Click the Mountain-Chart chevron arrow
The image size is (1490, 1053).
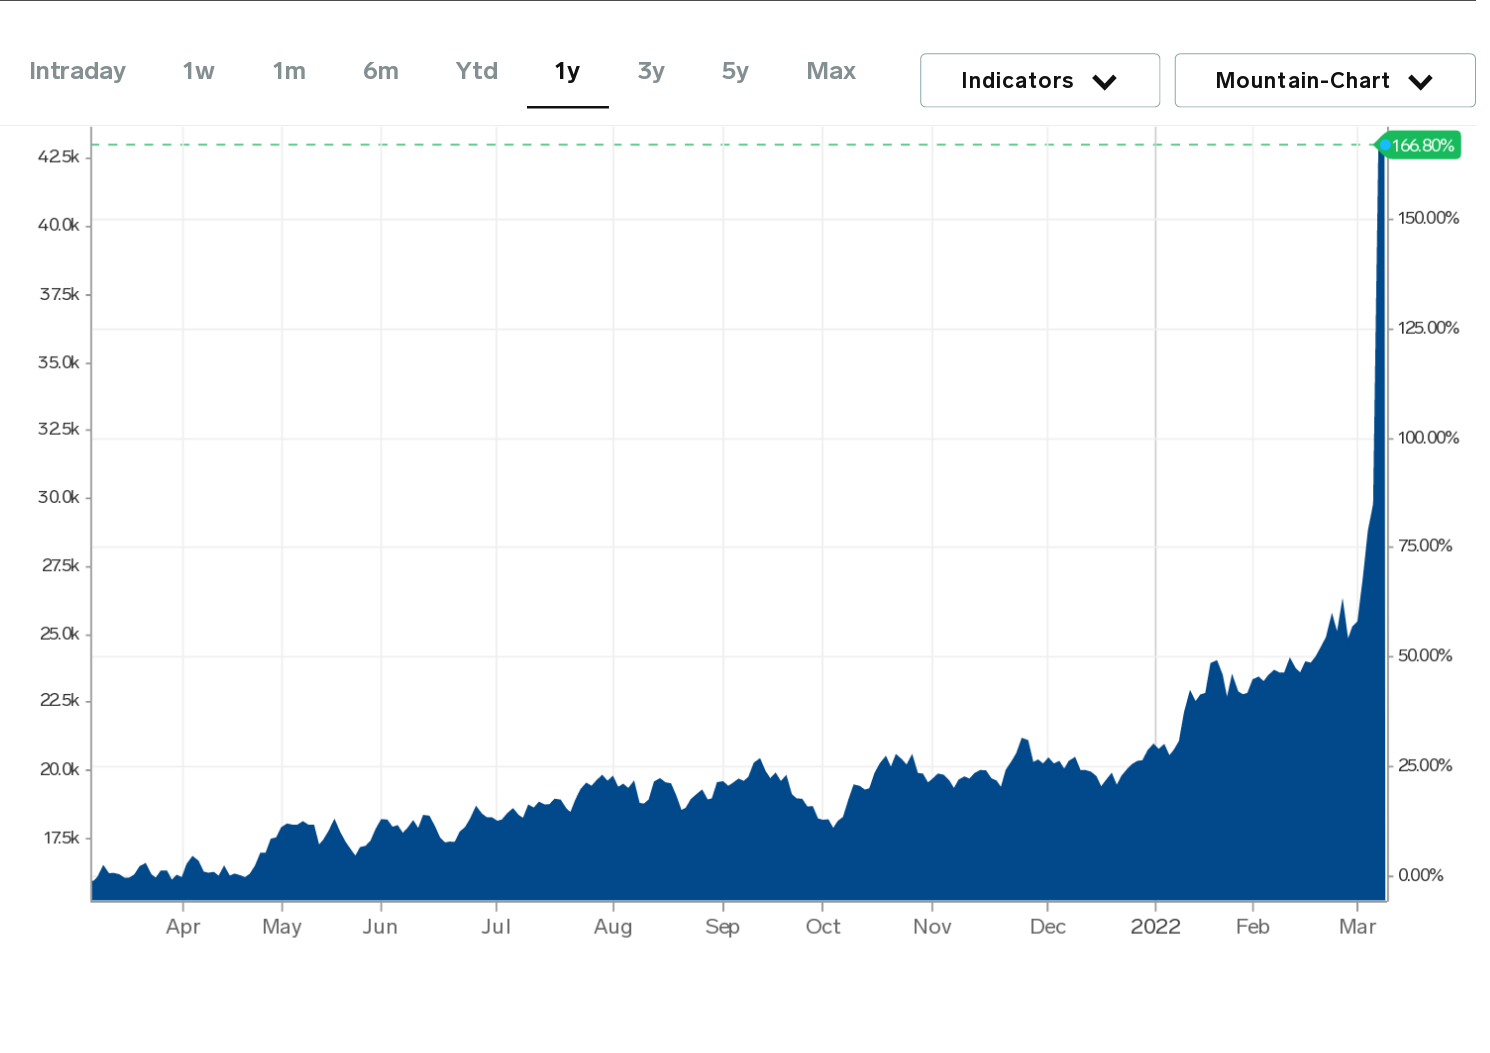point(1420,82)
